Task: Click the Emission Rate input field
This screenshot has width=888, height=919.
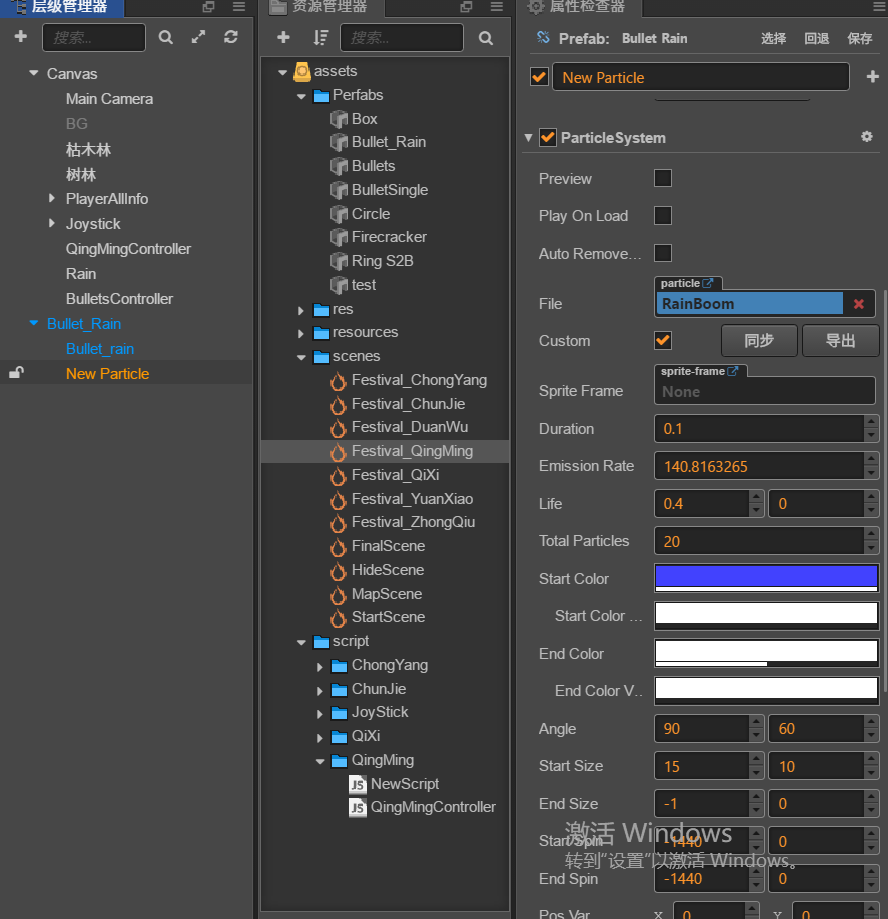Action: click(758, 466)
